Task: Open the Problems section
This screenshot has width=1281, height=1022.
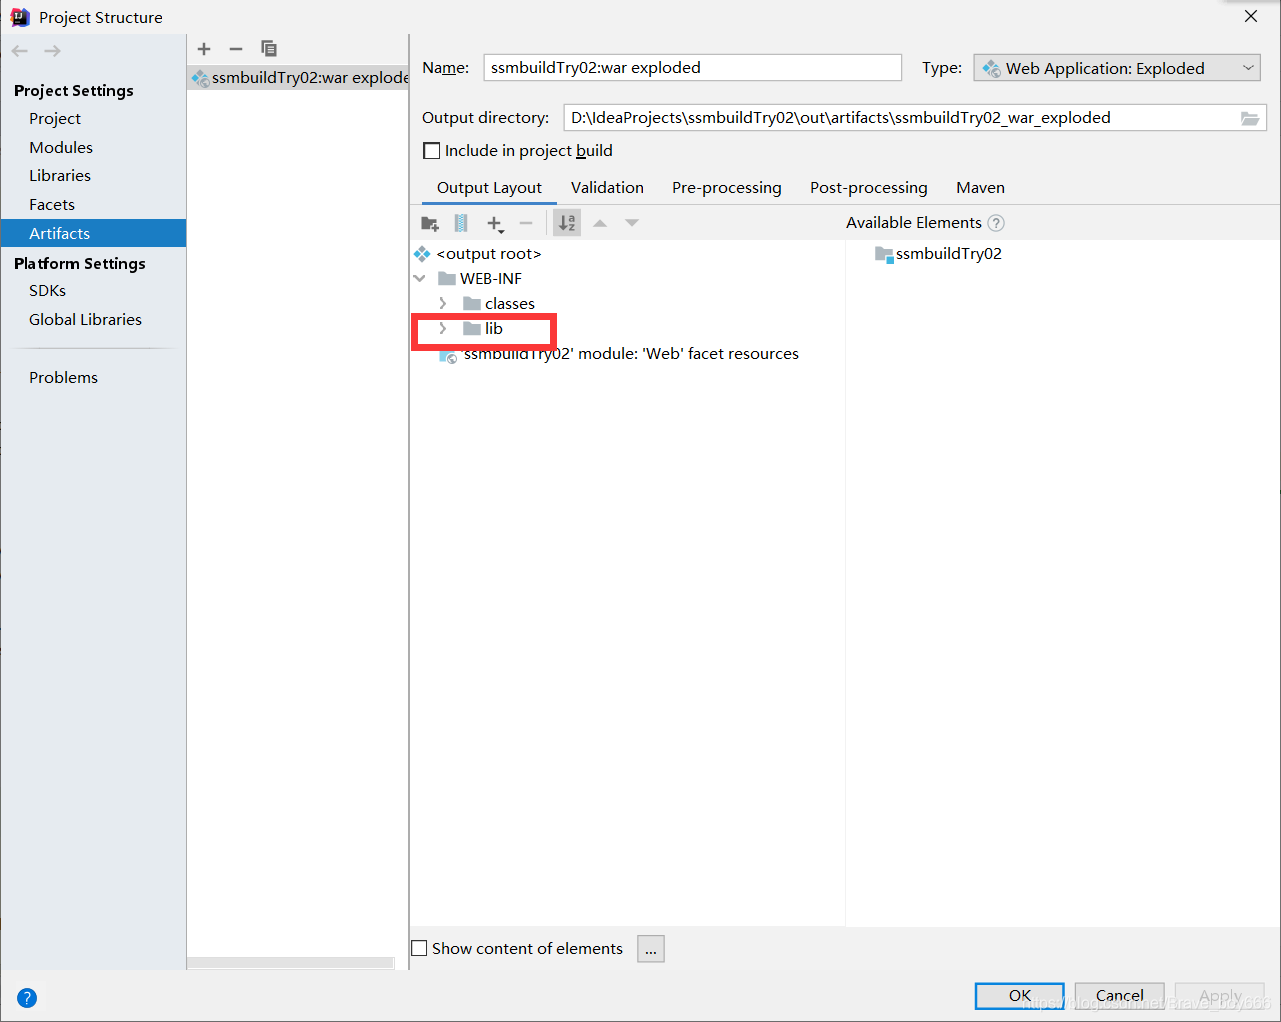Action: (x=63, y=378)
